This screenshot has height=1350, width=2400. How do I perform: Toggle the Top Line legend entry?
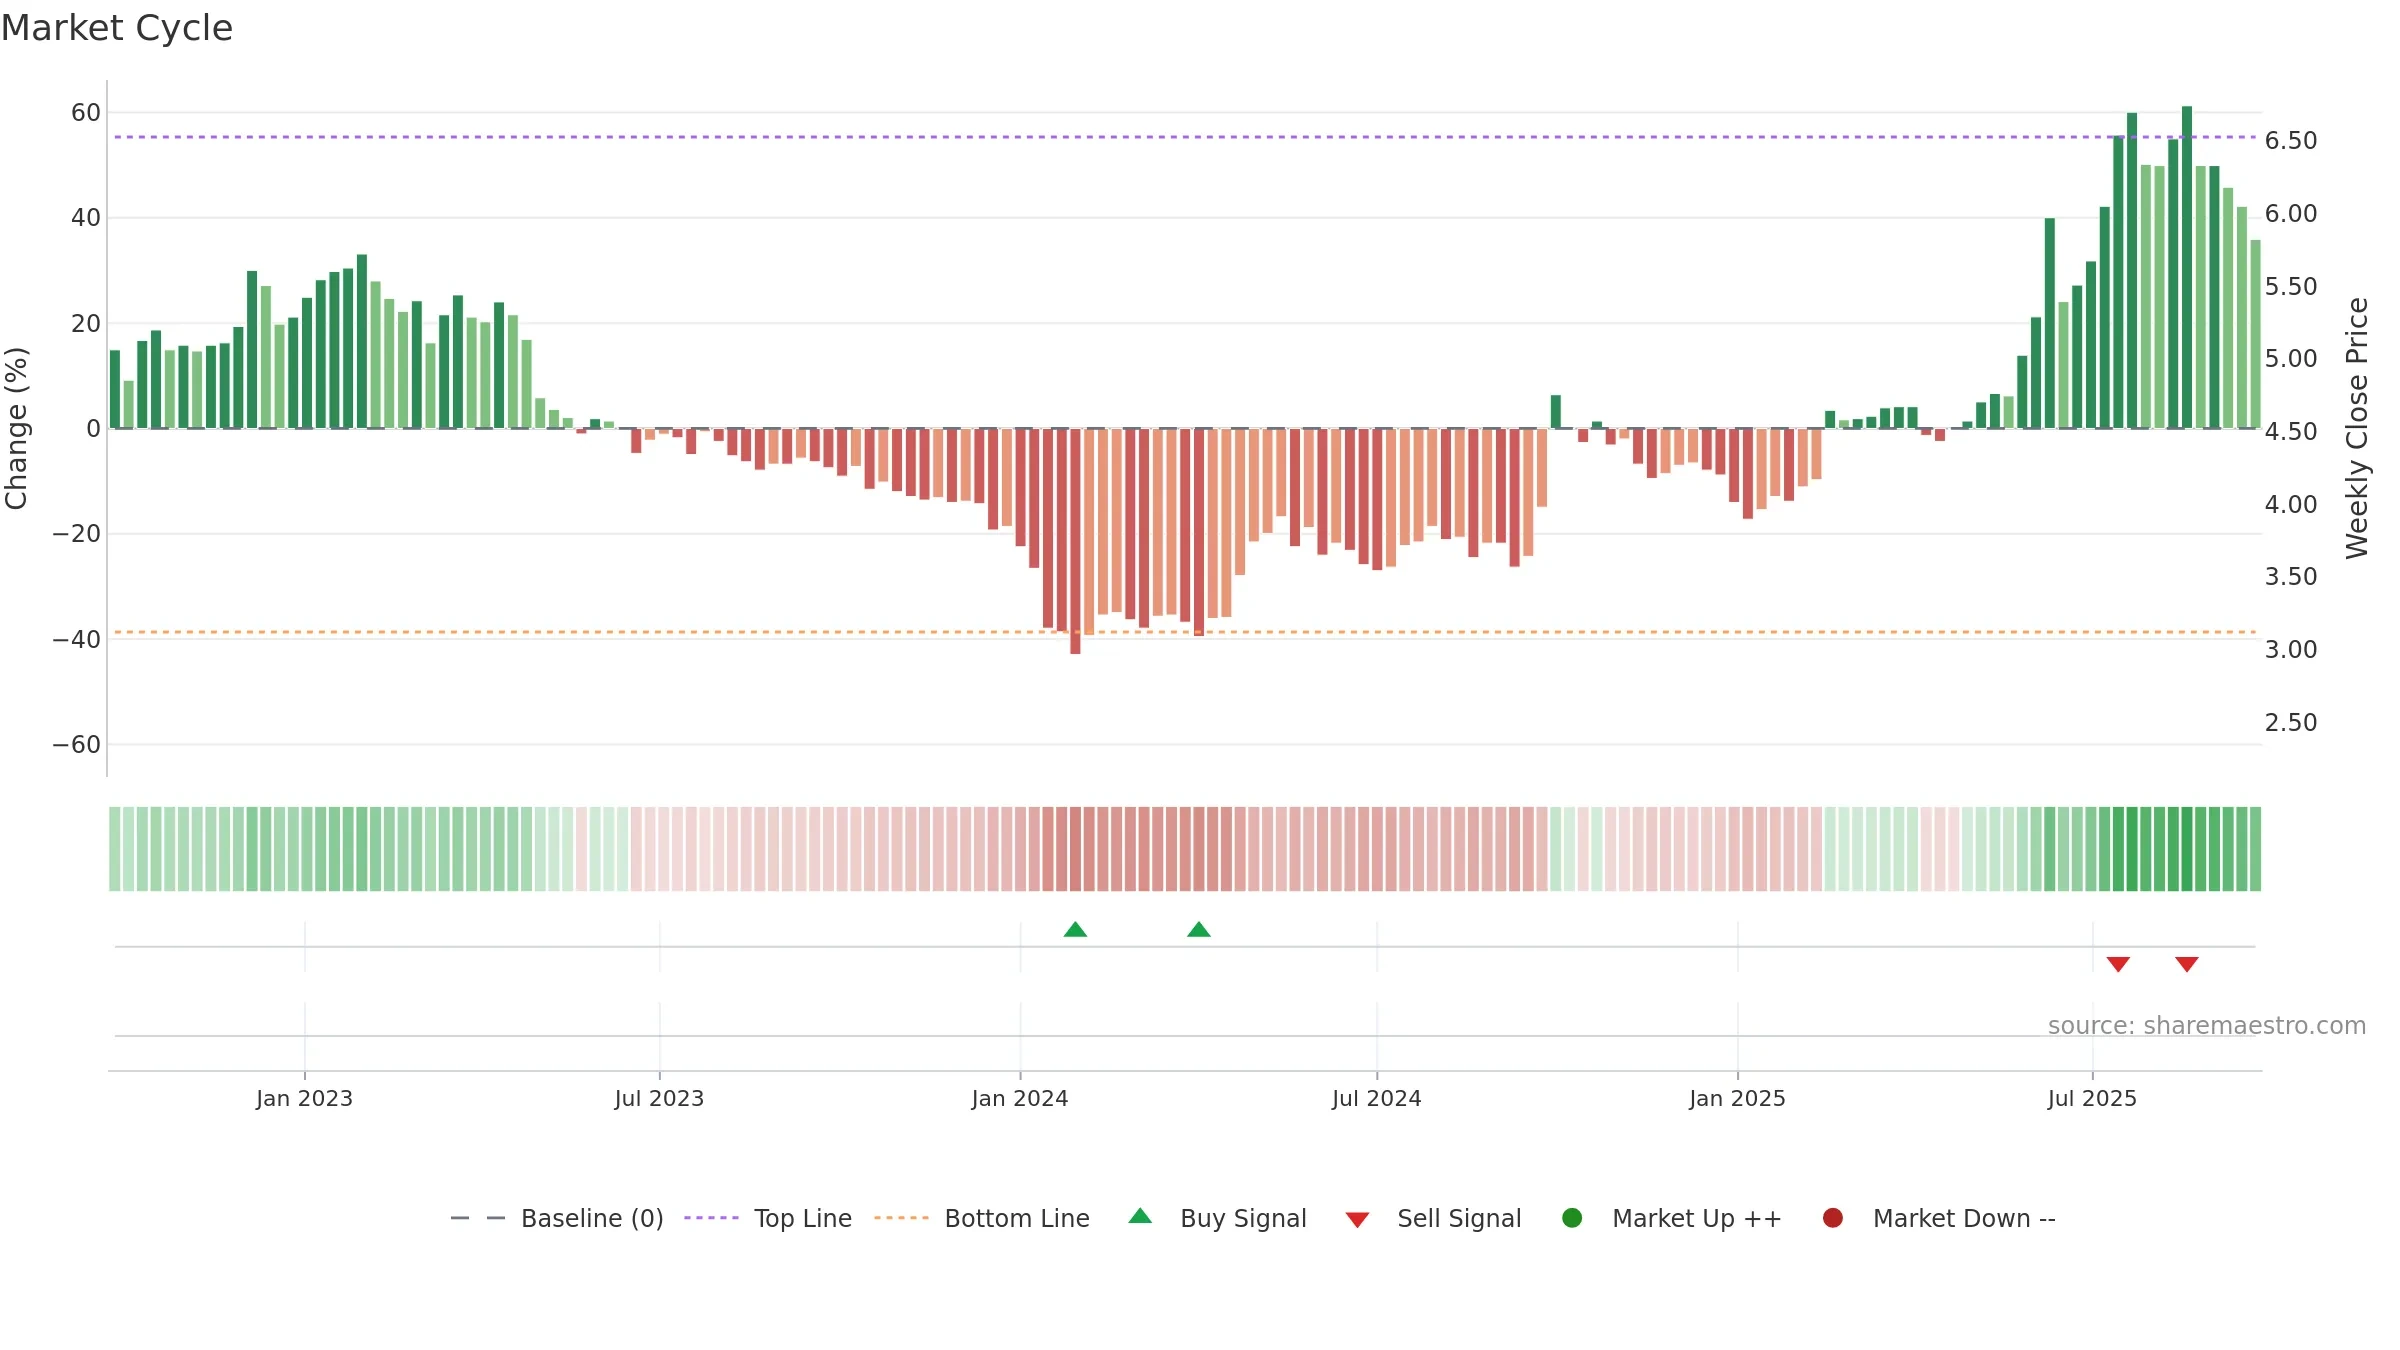point(768,1218)
